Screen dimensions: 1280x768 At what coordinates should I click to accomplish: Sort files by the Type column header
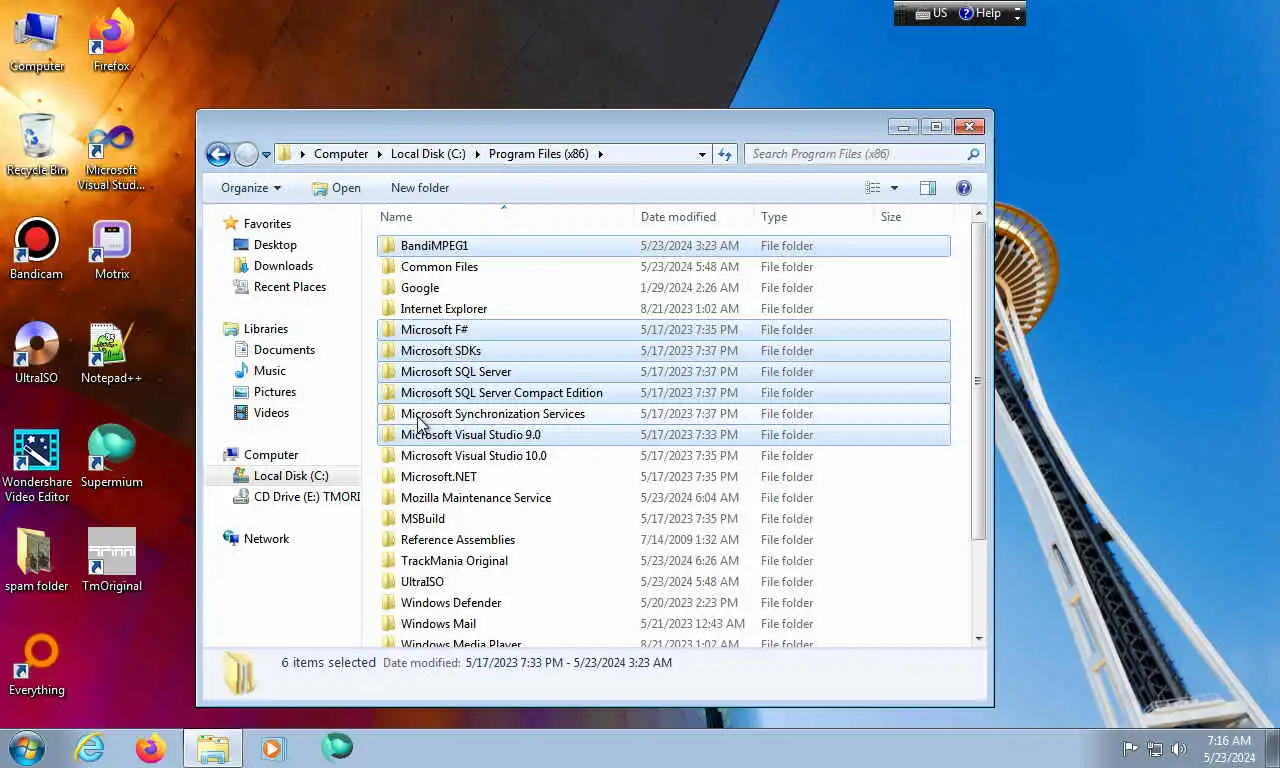(x=814, y=217)
